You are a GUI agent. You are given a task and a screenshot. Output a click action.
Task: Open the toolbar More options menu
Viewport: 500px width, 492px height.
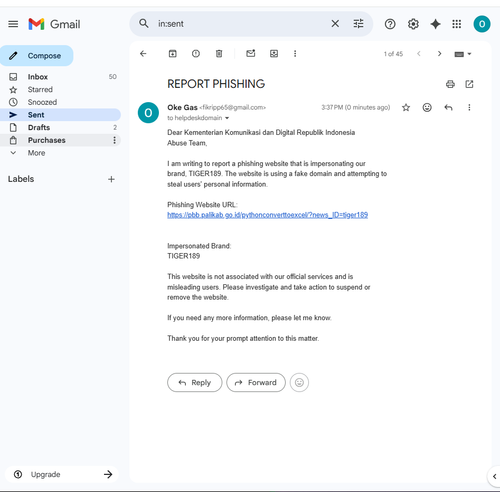tap(295, 54)
